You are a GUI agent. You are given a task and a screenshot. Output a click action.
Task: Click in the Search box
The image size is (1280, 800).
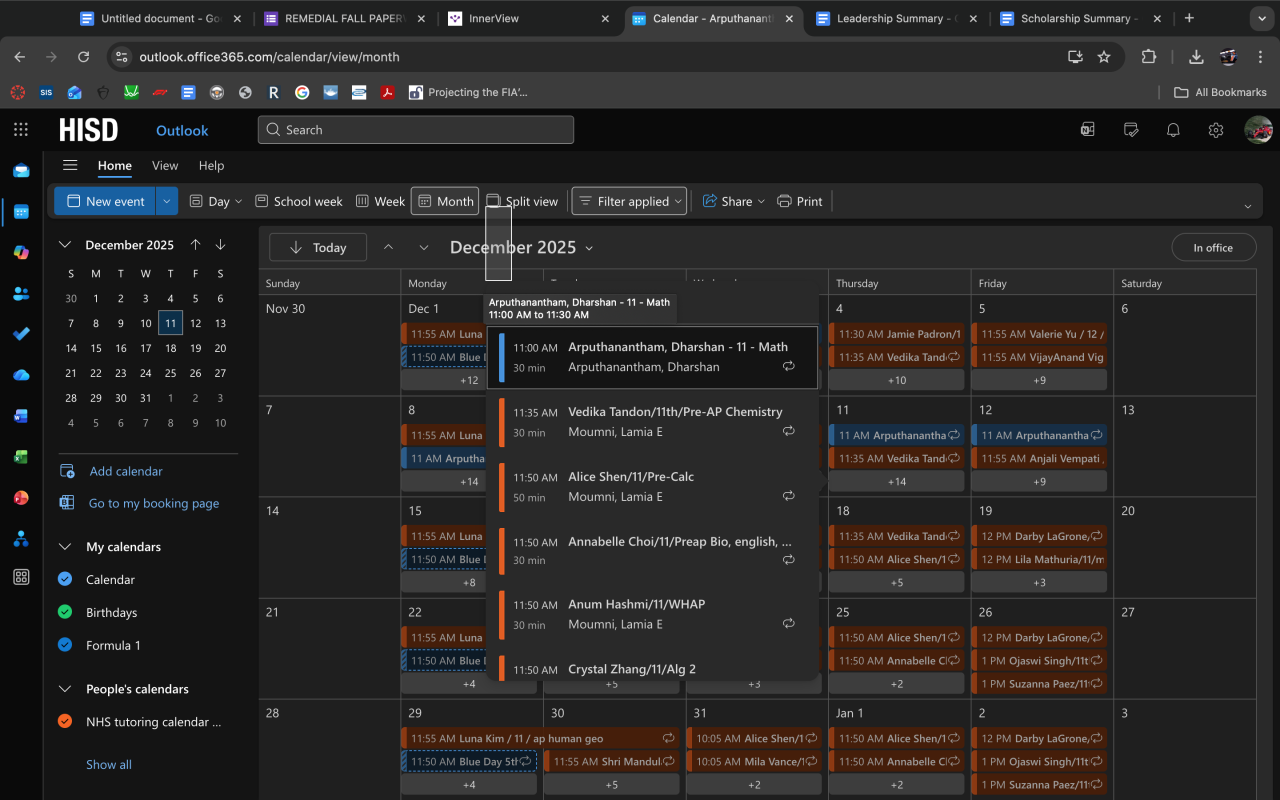pyautogui.click(x=415, y=130)
